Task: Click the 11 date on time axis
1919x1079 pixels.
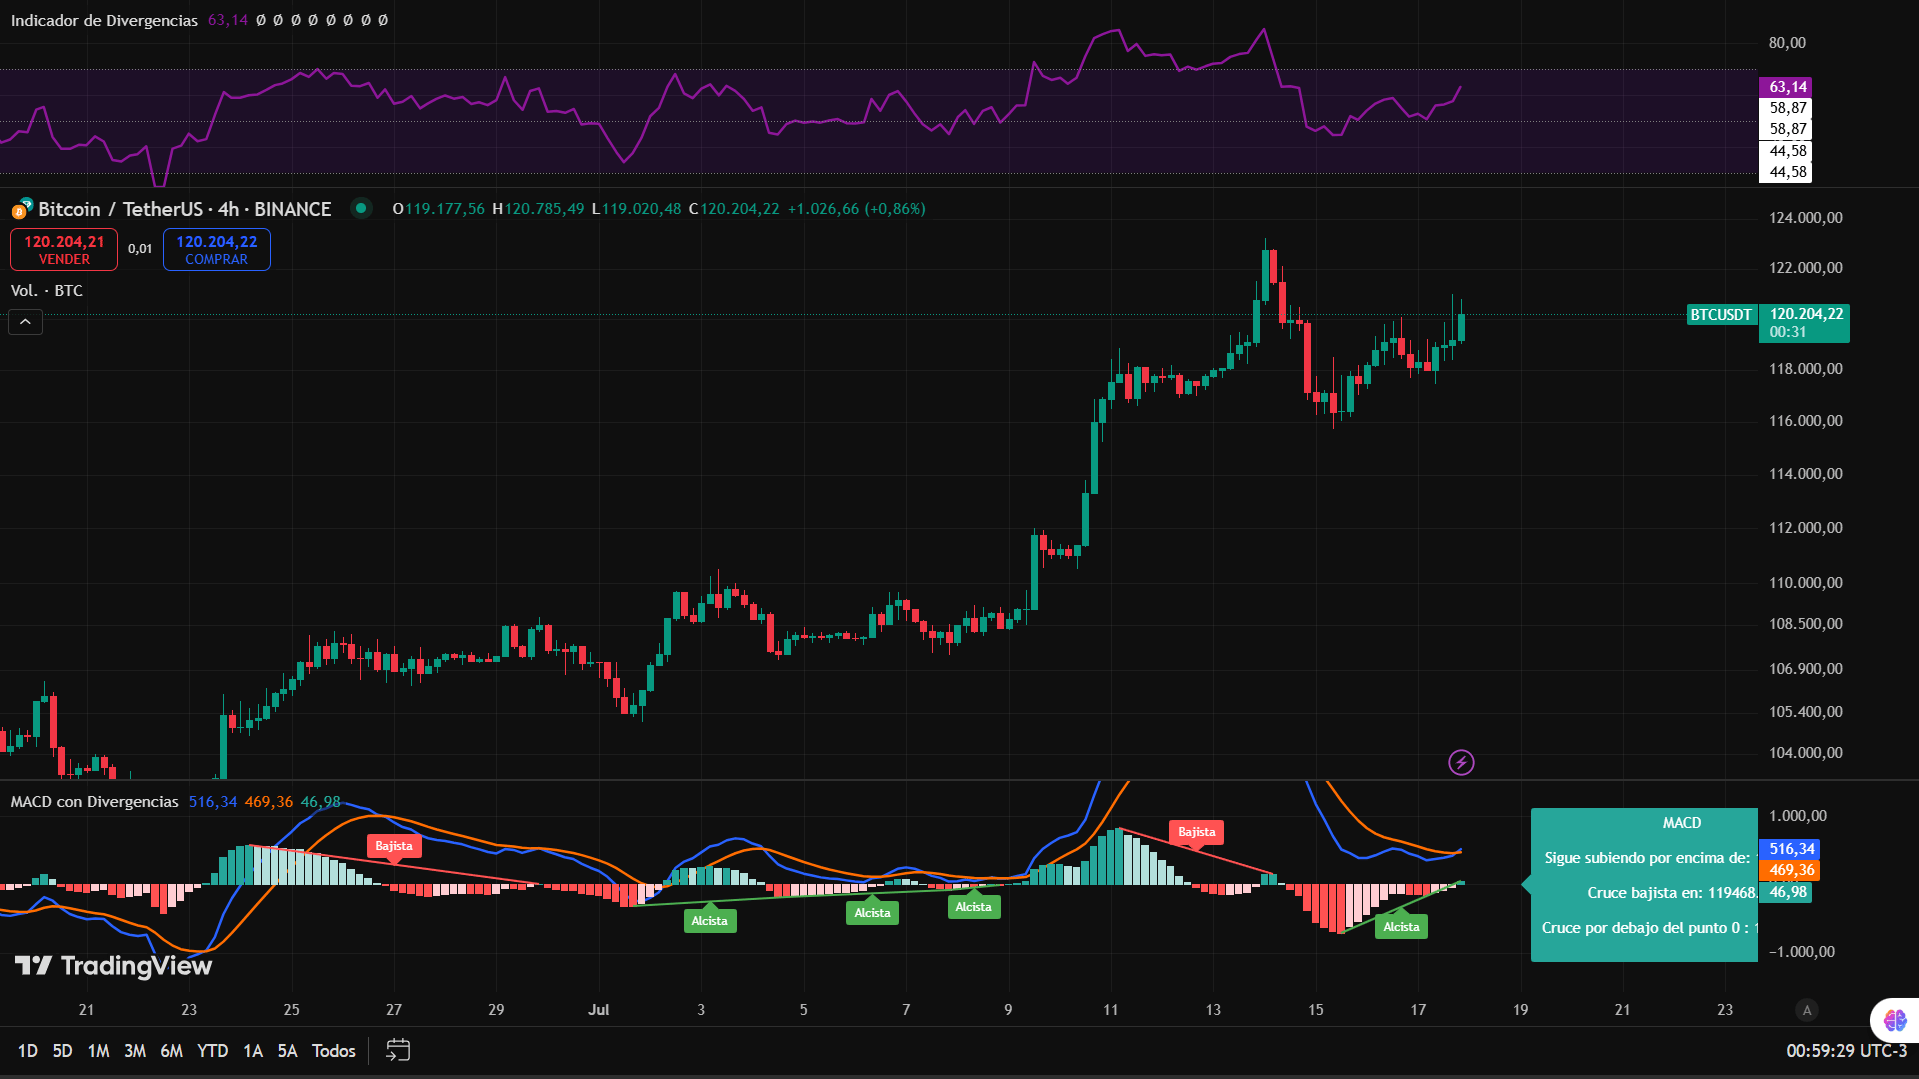Action: [x=1110, y=1010]
